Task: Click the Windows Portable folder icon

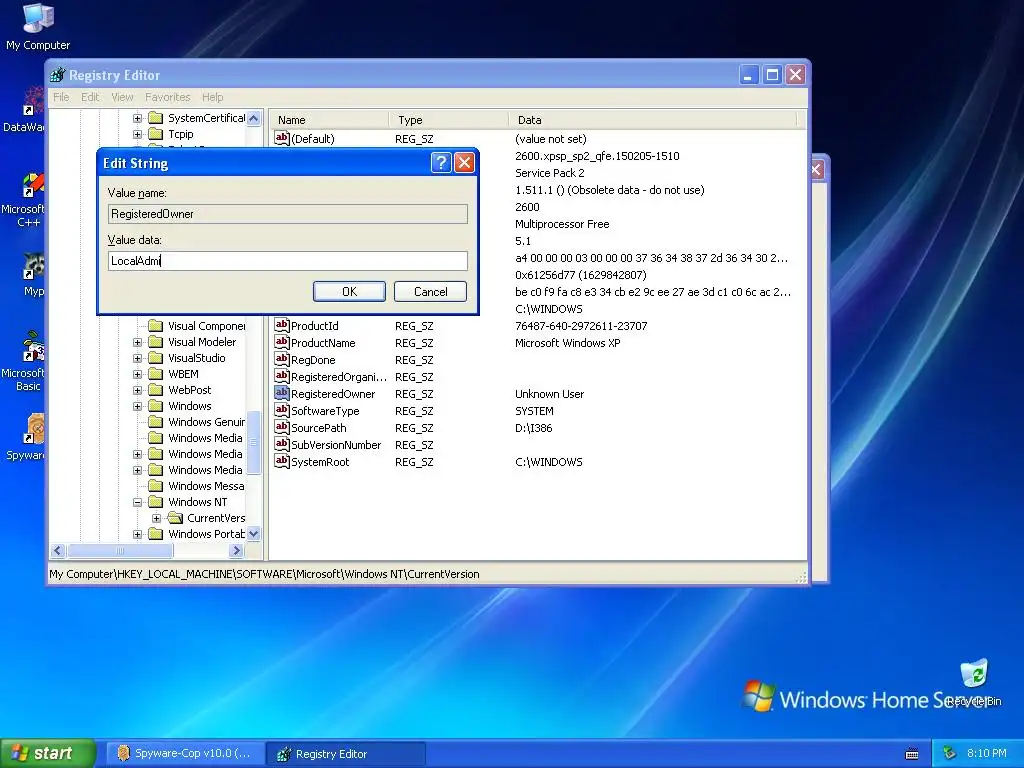Action: point(155,534)
